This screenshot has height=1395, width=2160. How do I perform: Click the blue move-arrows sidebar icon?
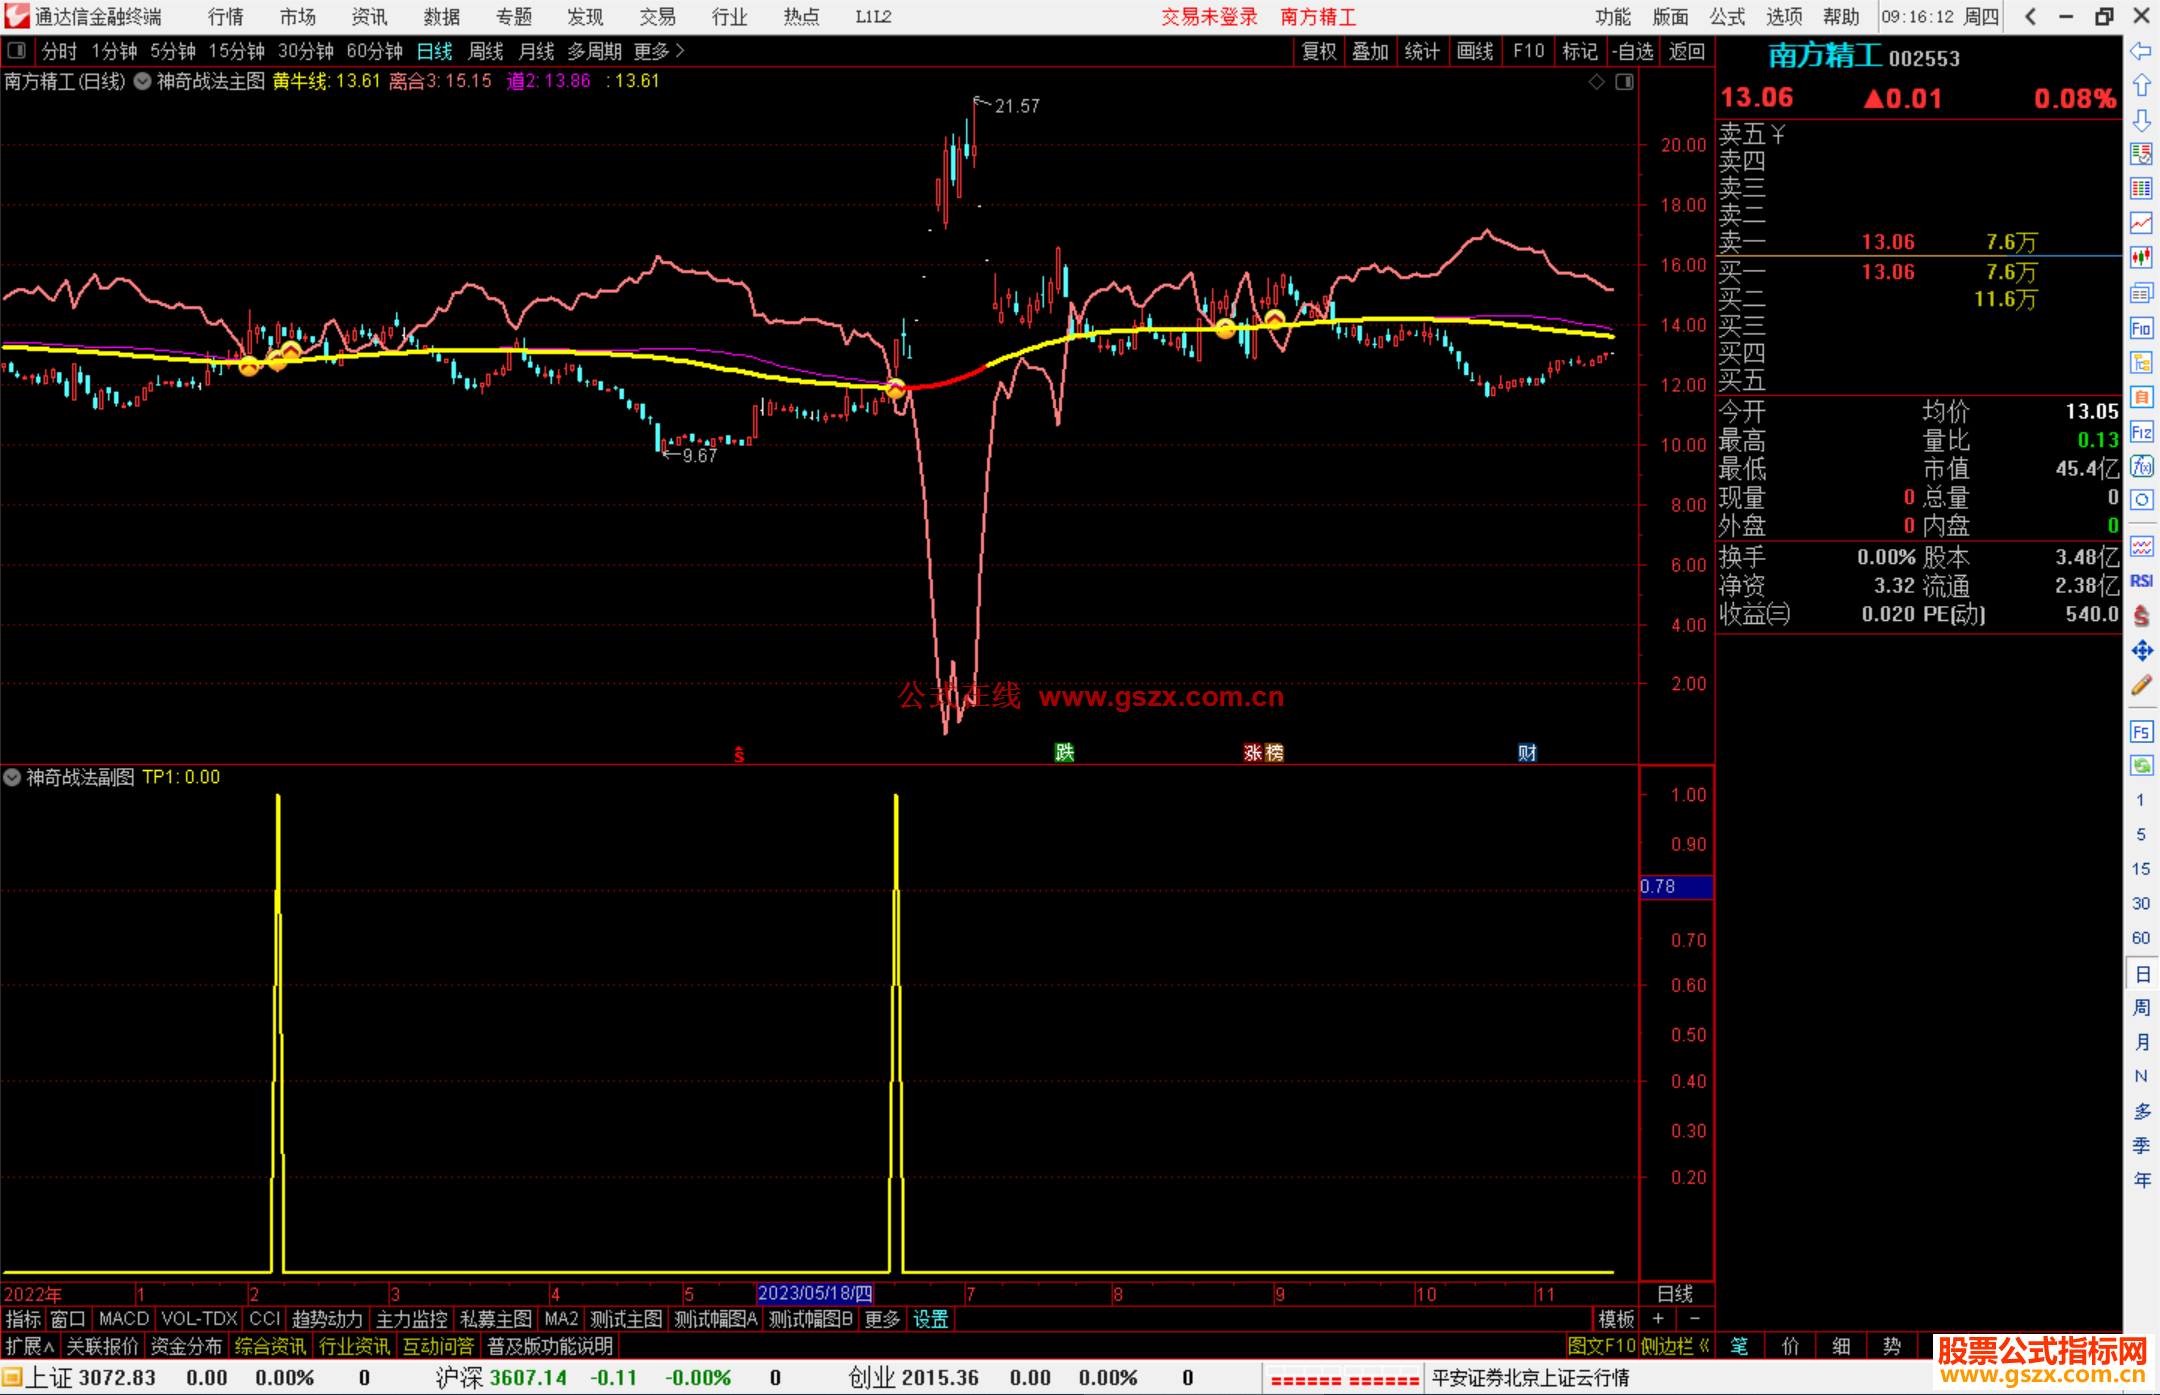coord(2141,651)
